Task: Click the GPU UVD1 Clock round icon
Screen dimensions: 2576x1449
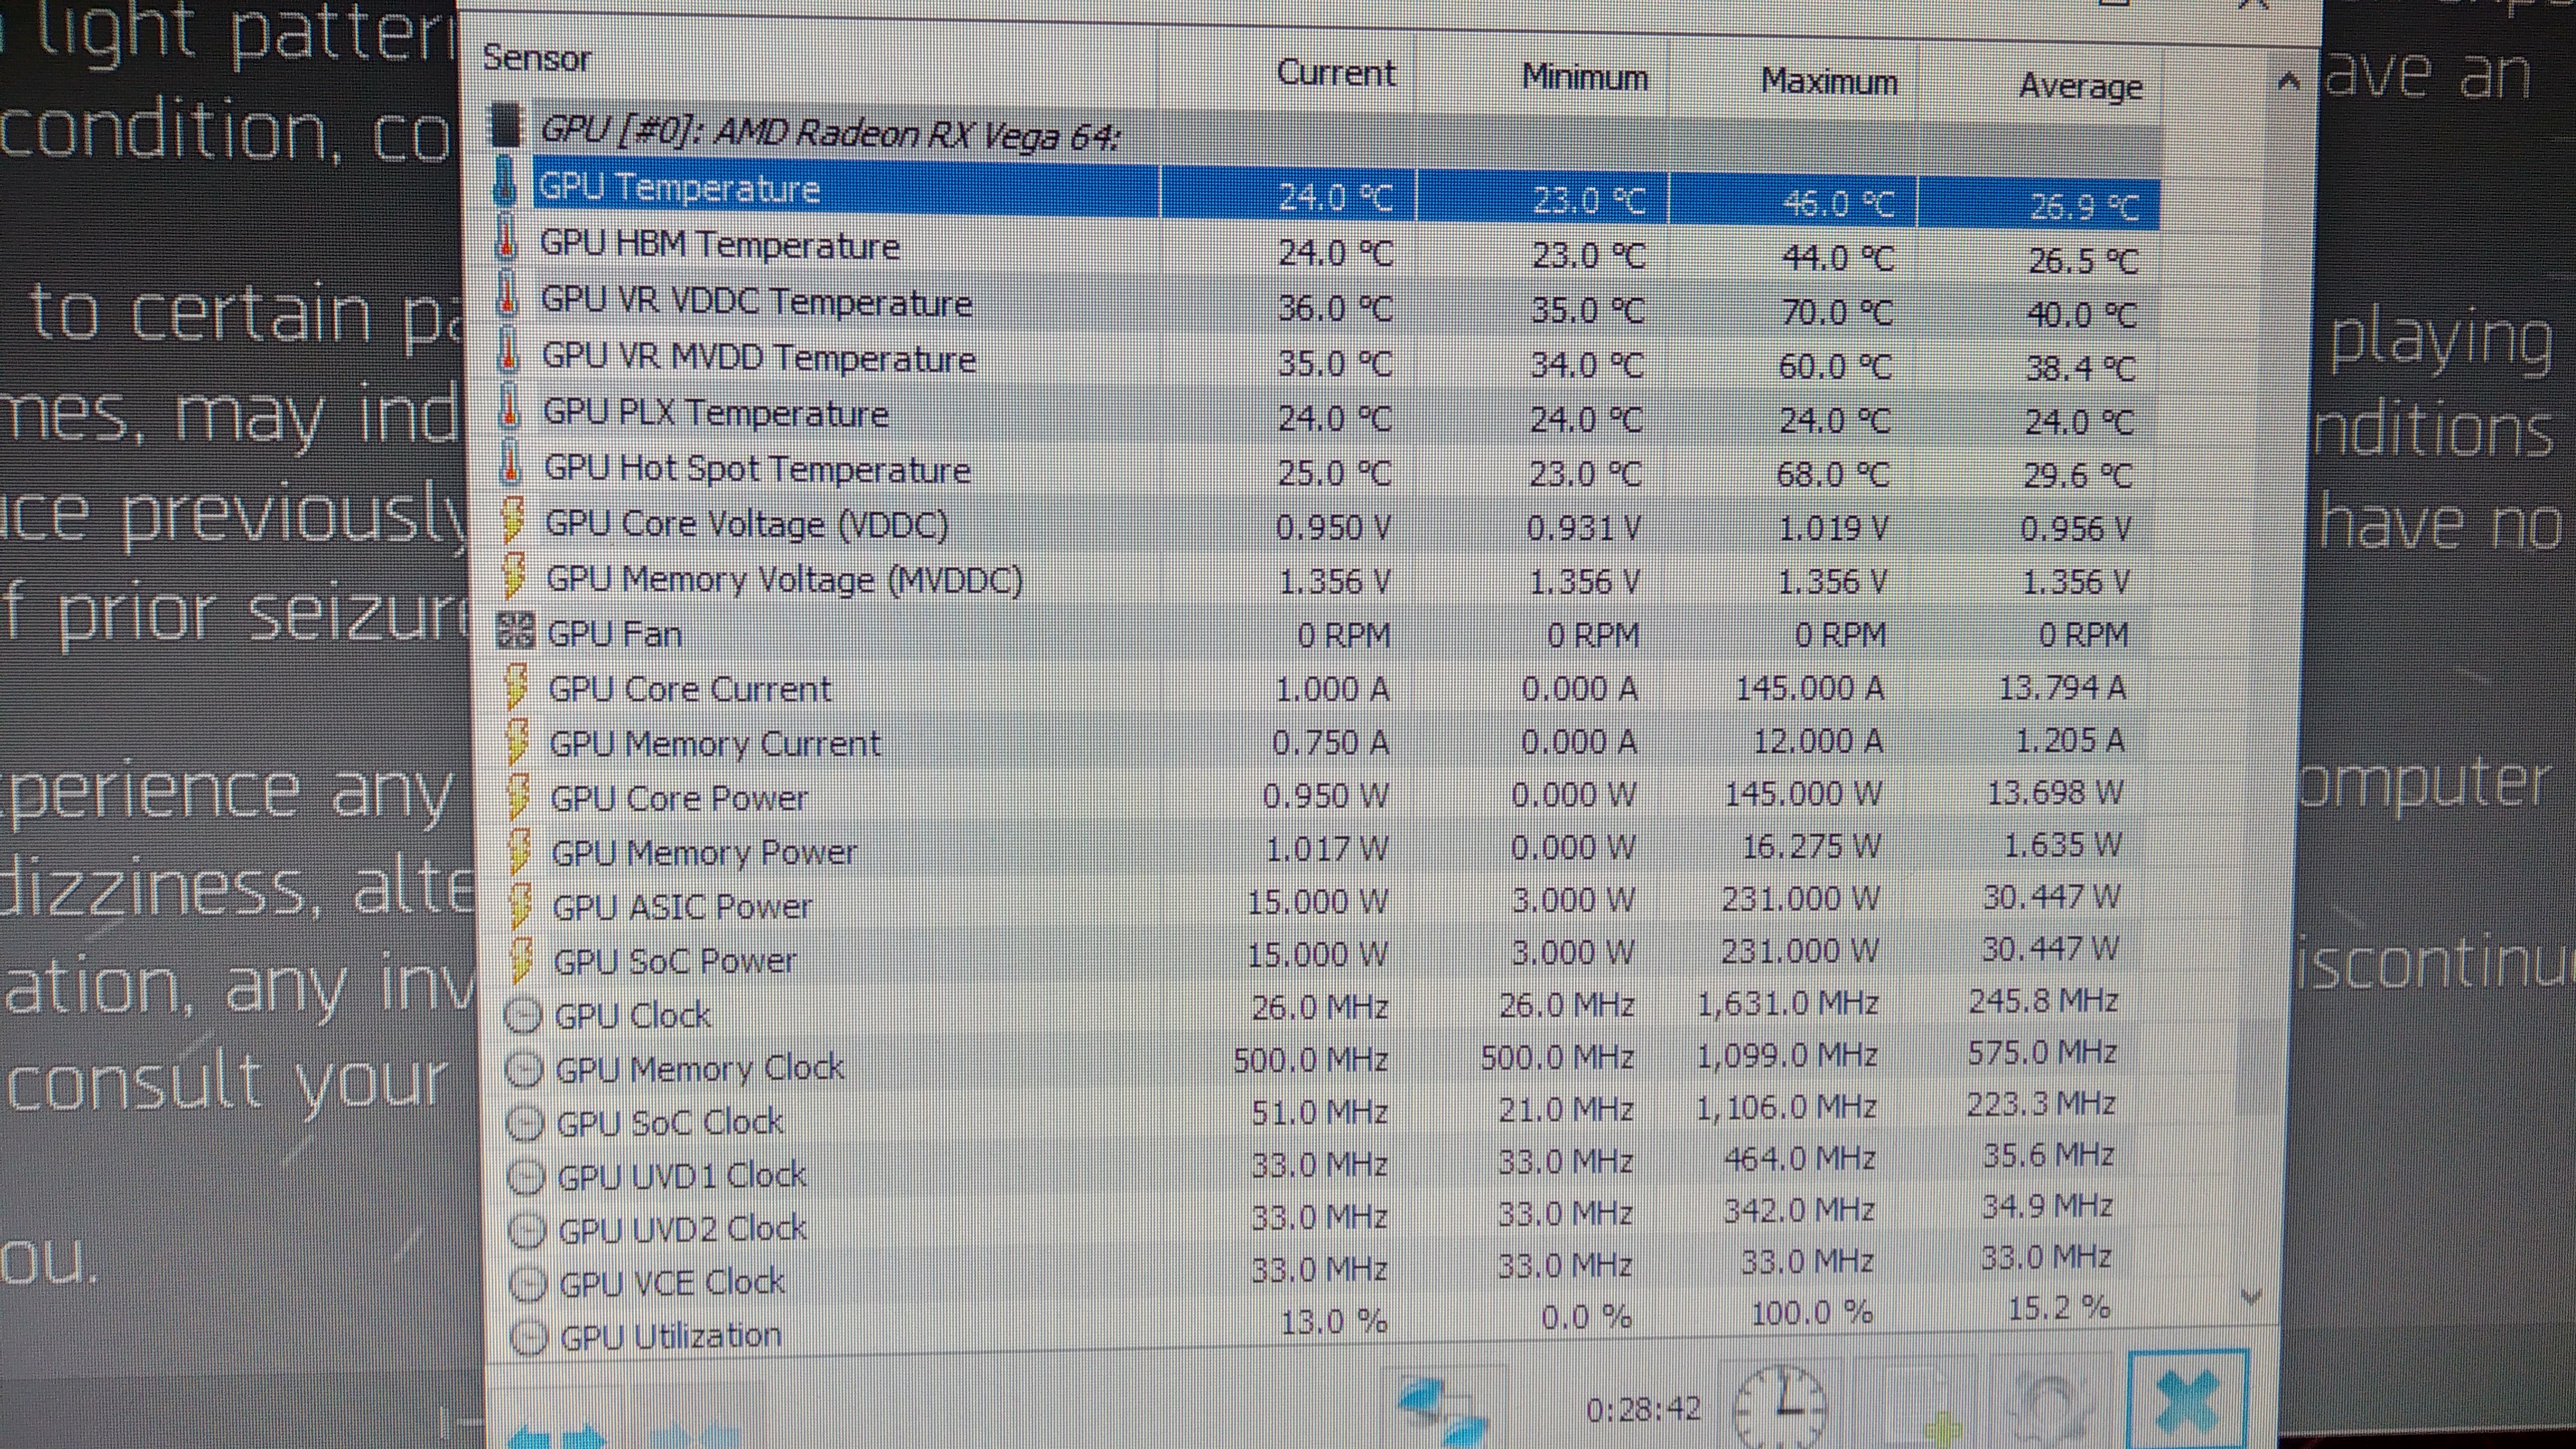Action: point(526,1178)
